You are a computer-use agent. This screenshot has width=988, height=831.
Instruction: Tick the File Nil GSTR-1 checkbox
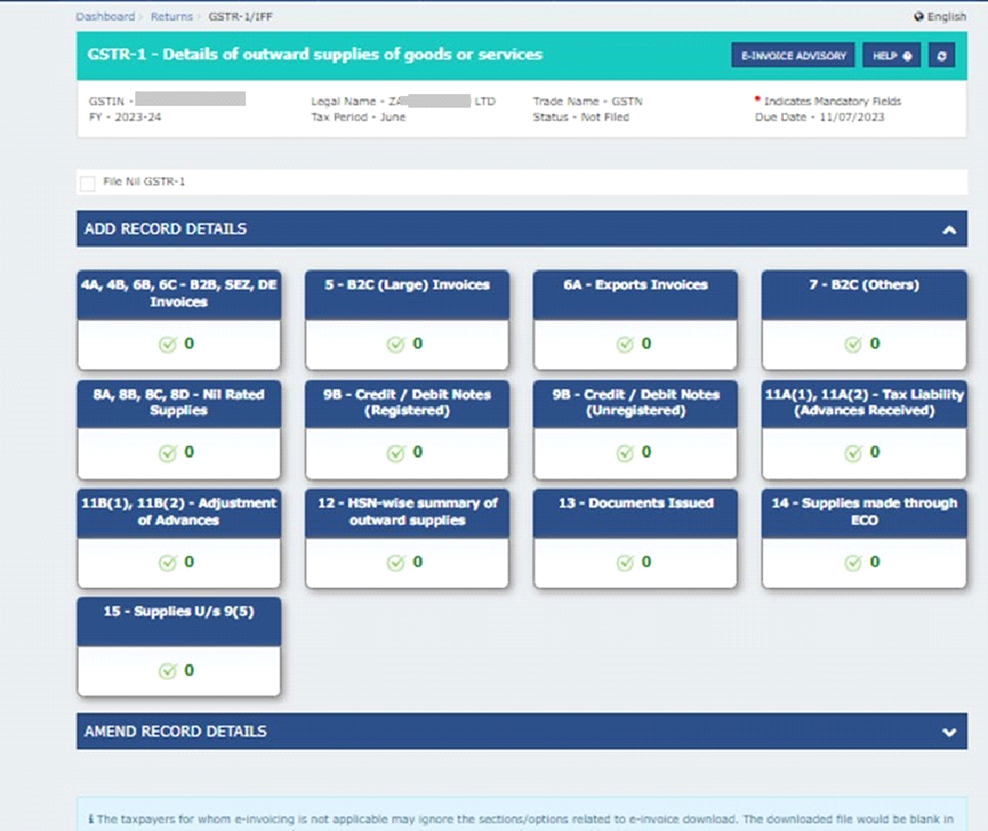[88, 183]
